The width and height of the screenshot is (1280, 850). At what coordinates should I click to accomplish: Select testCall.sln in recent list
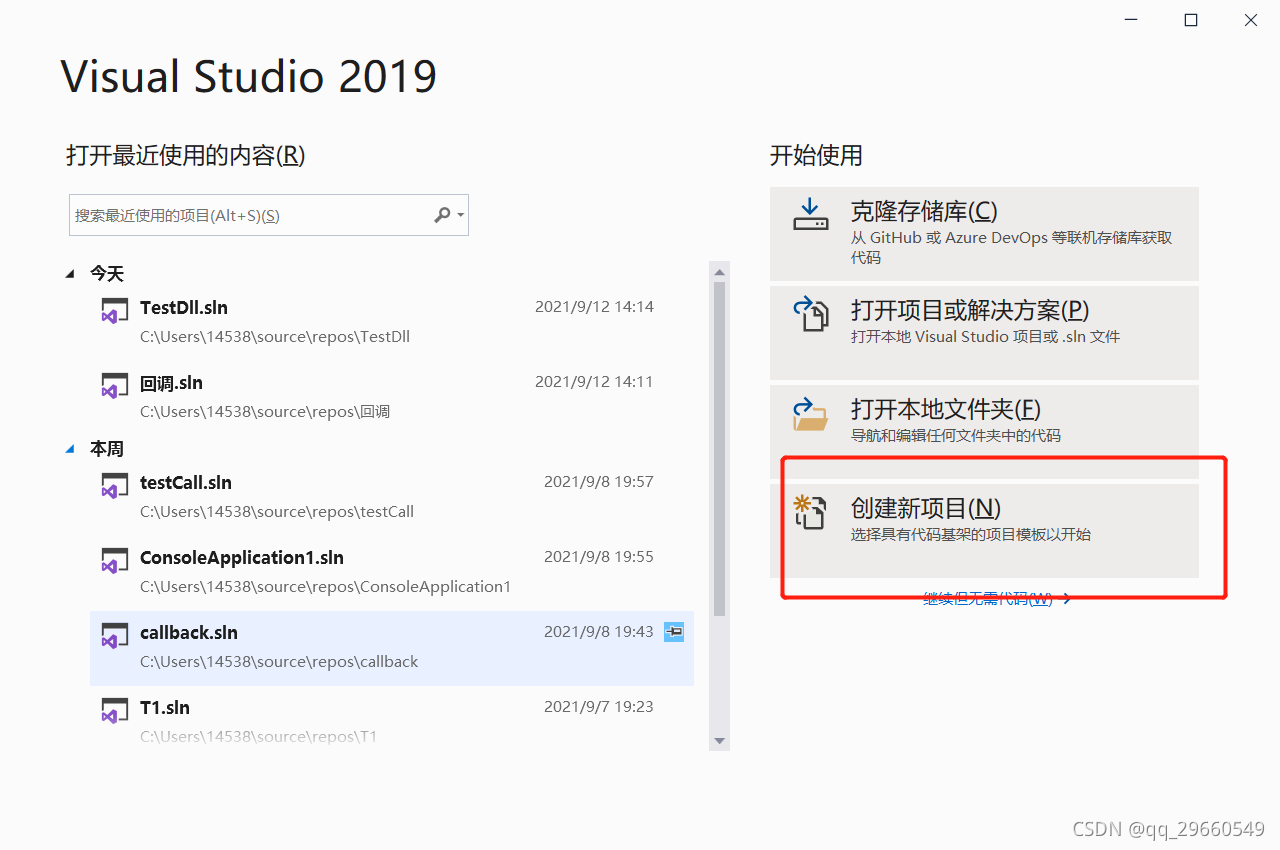click(392, 497)
